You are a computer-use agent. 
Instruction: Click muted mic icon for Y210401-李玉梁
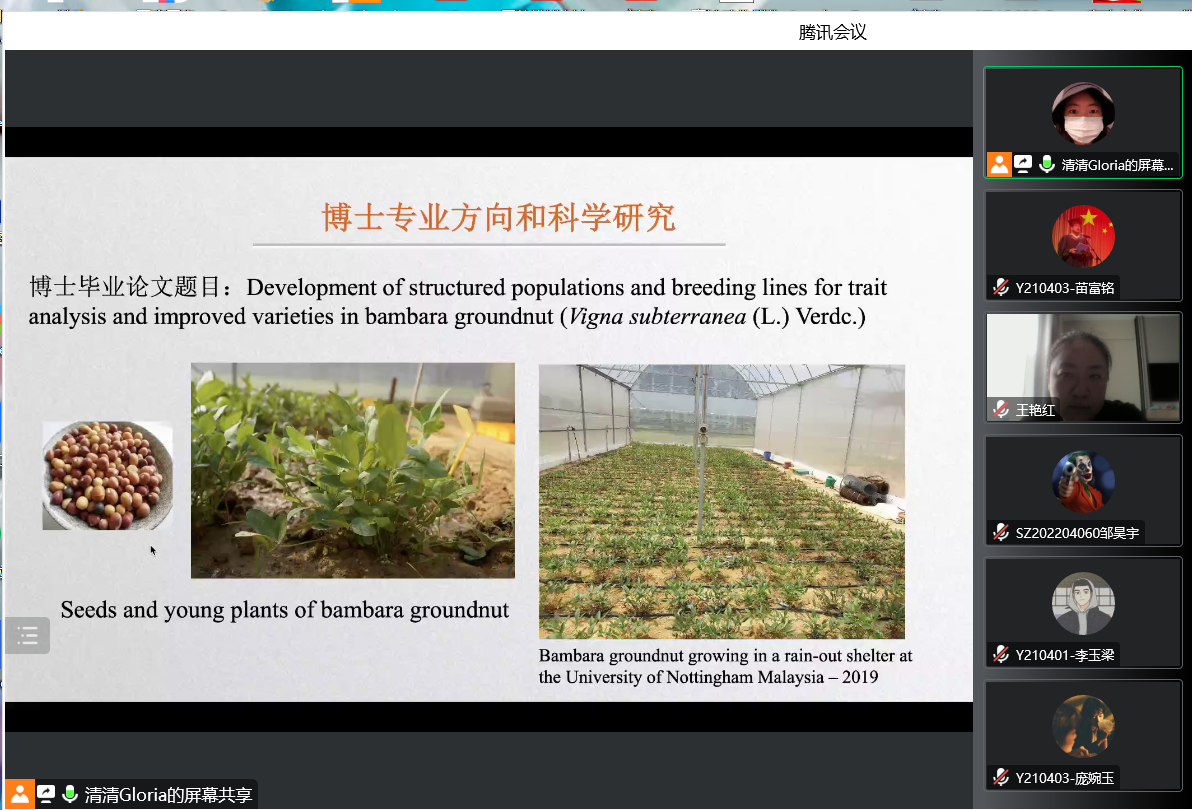click(x=1001, y=655)
